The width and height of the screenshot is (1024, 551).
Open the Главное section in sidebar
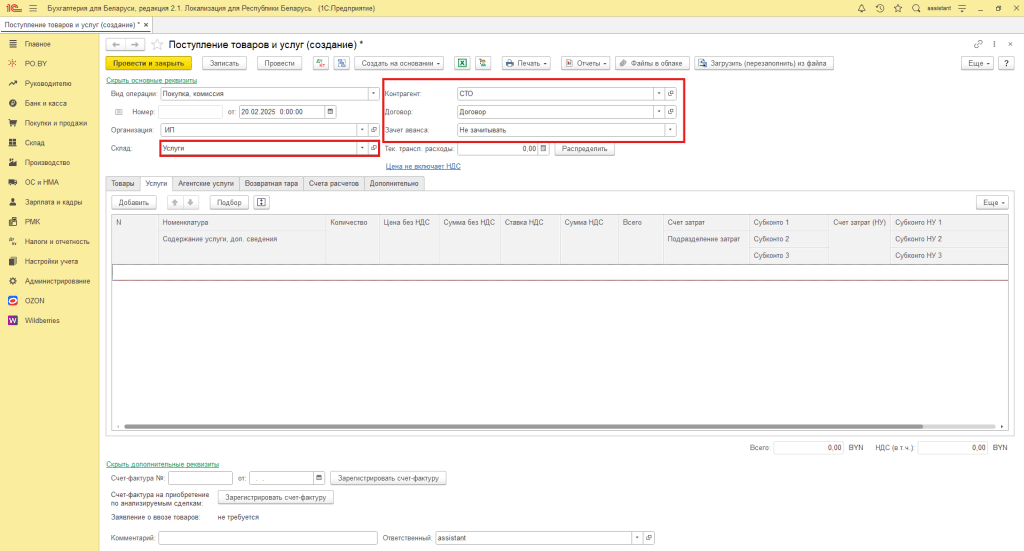(x=37, y=44)
